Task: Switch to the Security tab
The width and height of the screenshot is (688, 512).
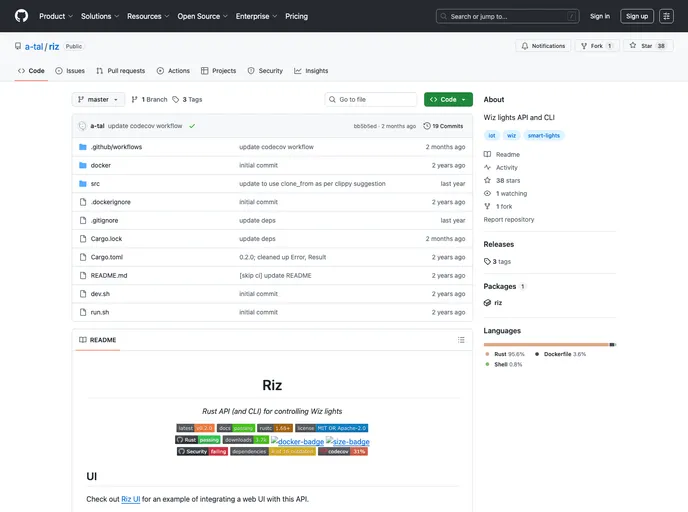Action: pyautogui.click(x=265, y=71)
